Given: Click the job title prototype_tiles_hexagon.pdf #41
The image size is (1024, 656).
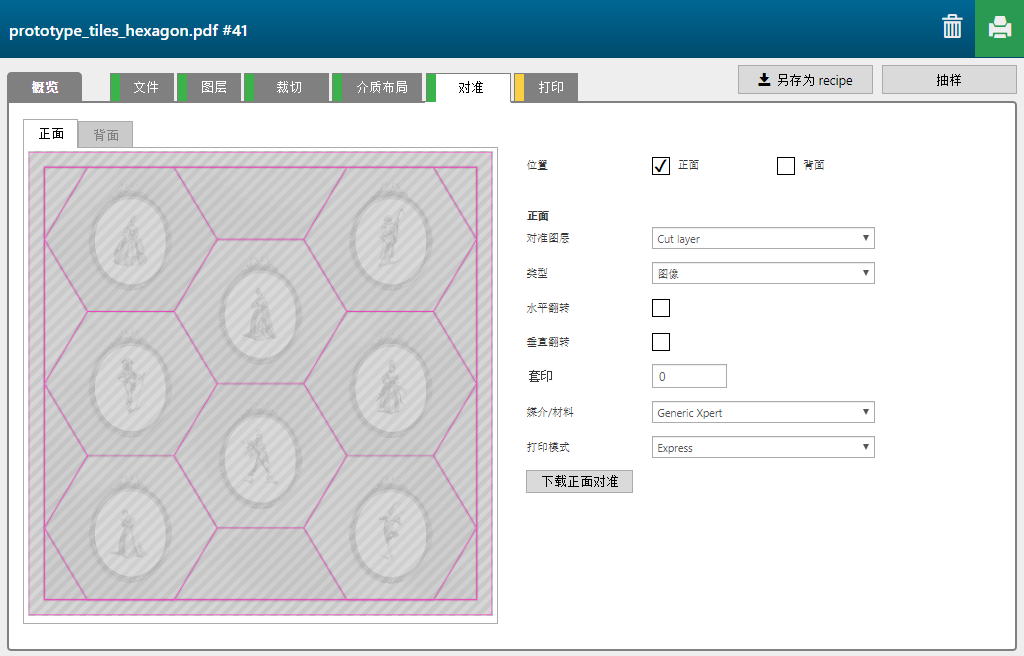Looking at the screenshot, I should click(128, 31).
